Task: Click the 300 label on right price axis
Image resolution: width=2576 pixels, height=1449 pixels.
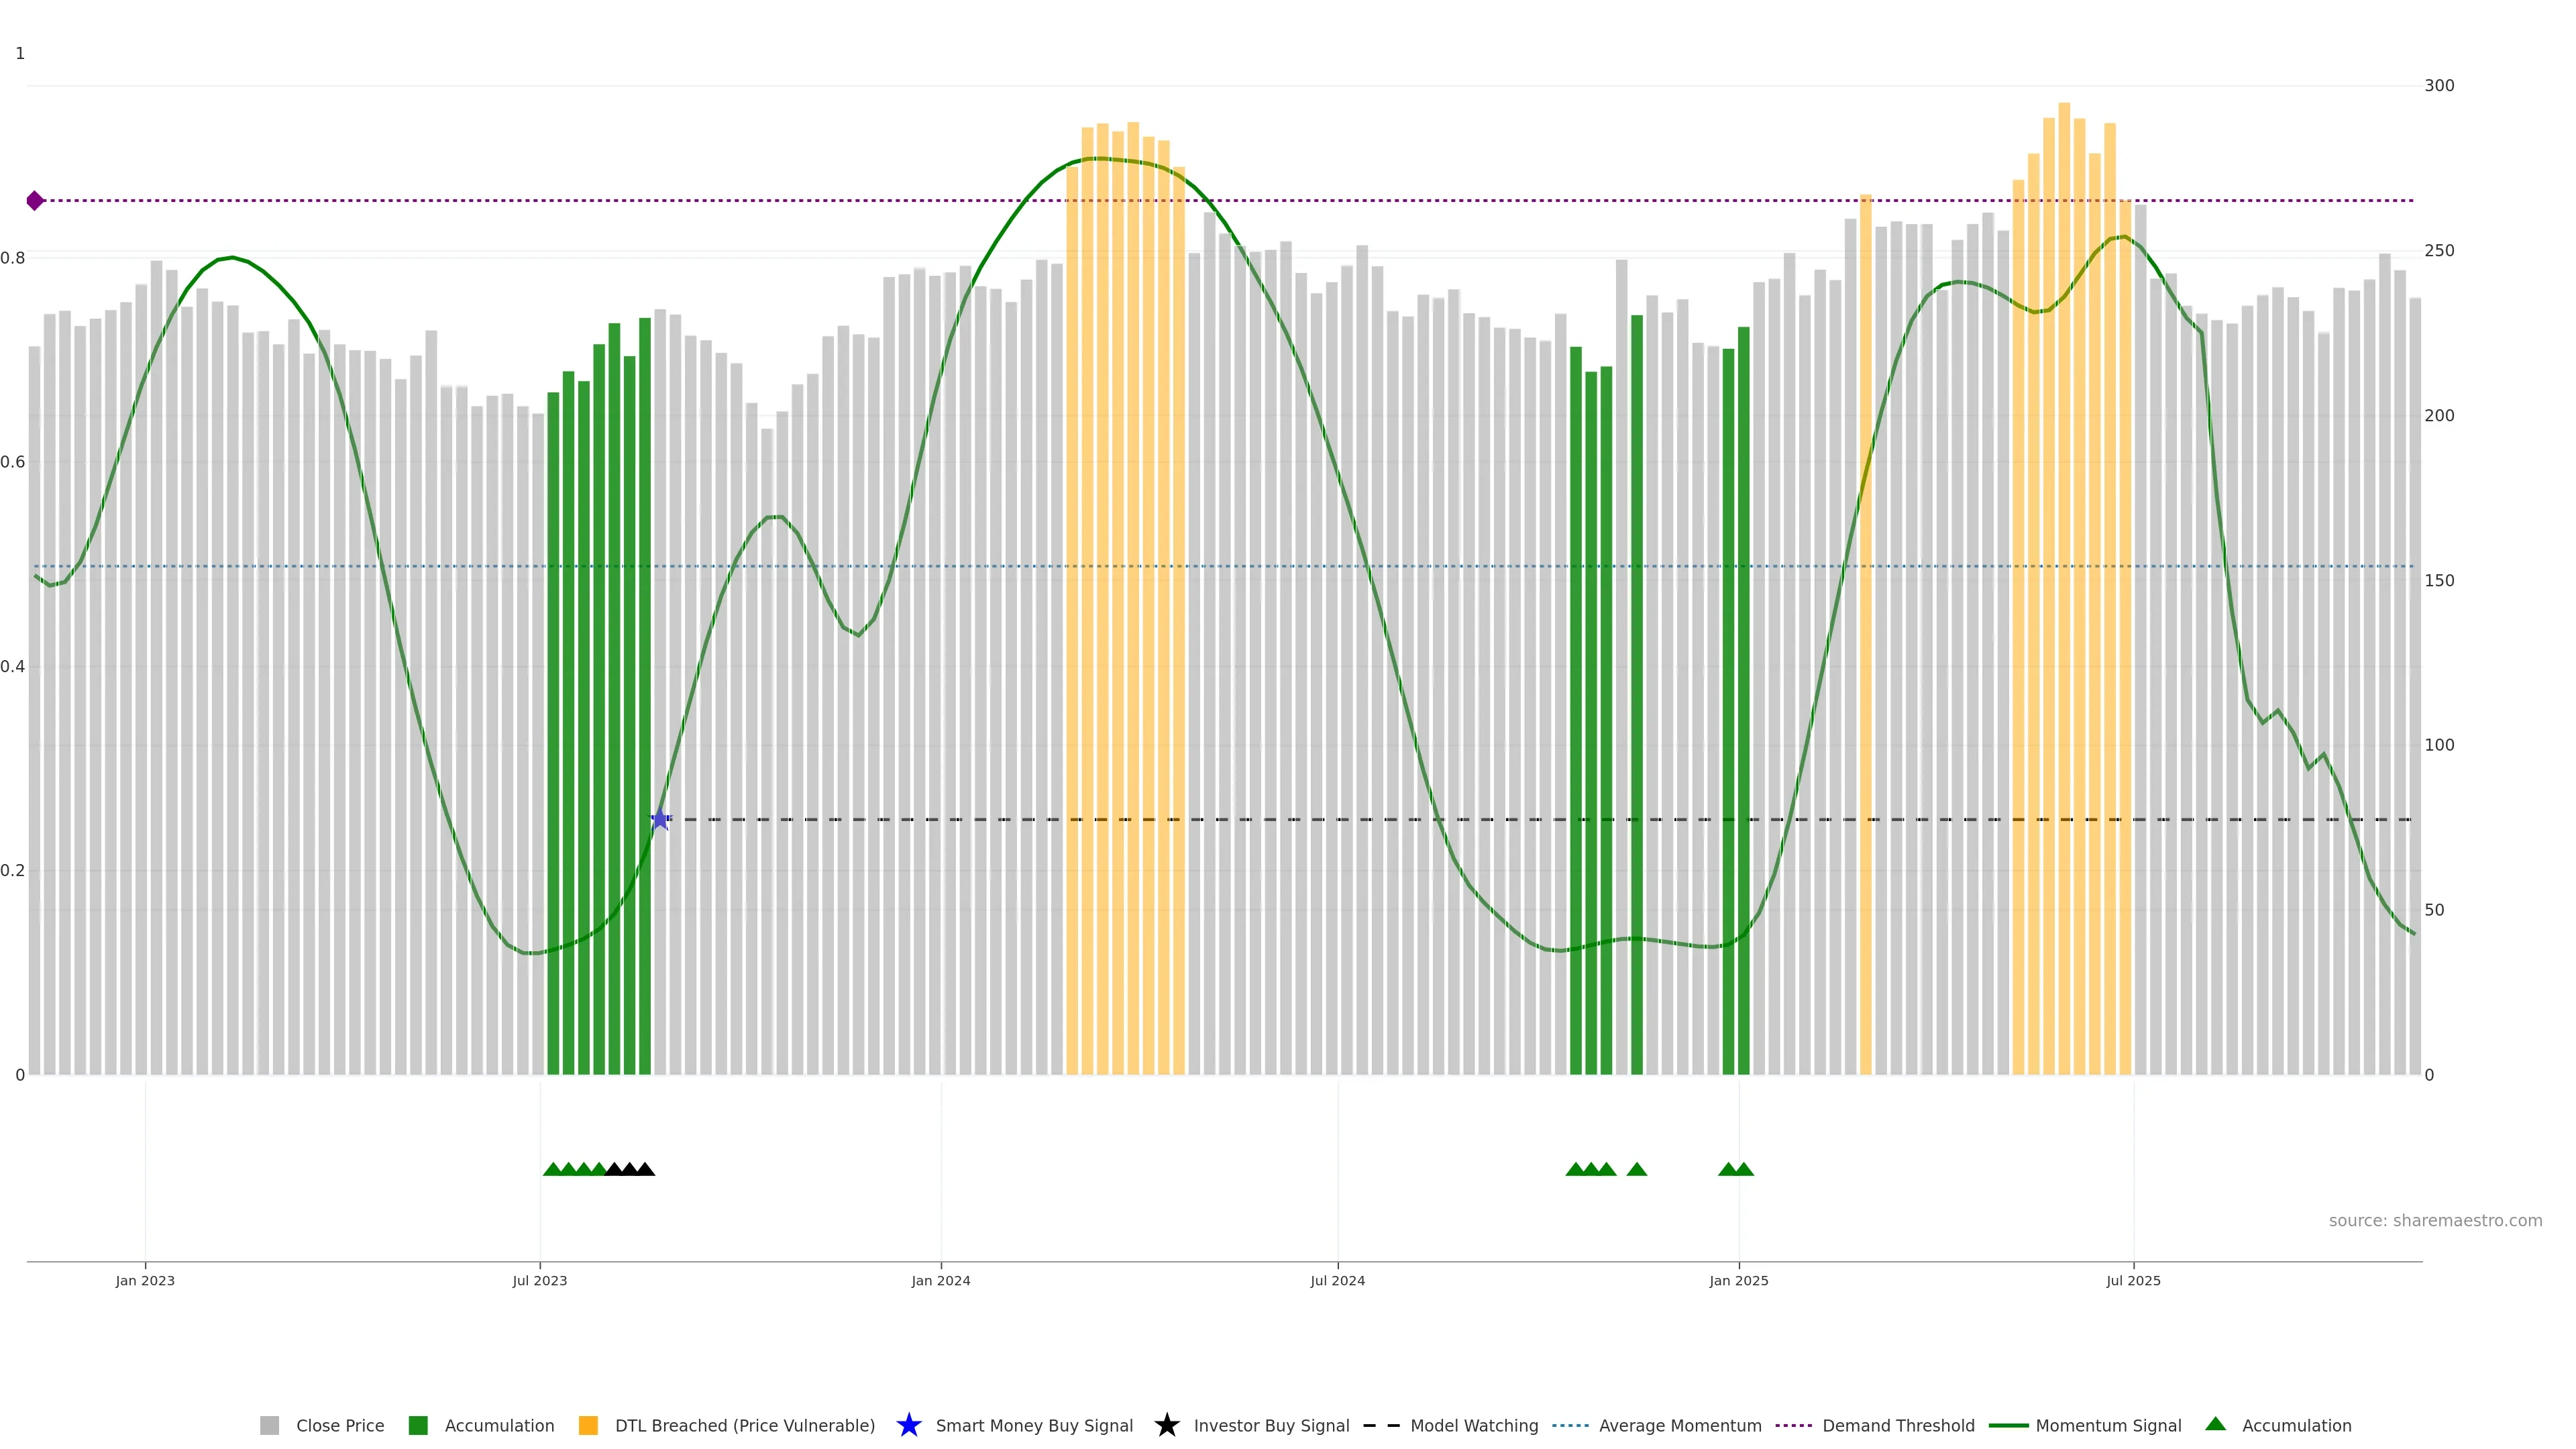Action: (2439, 85)
